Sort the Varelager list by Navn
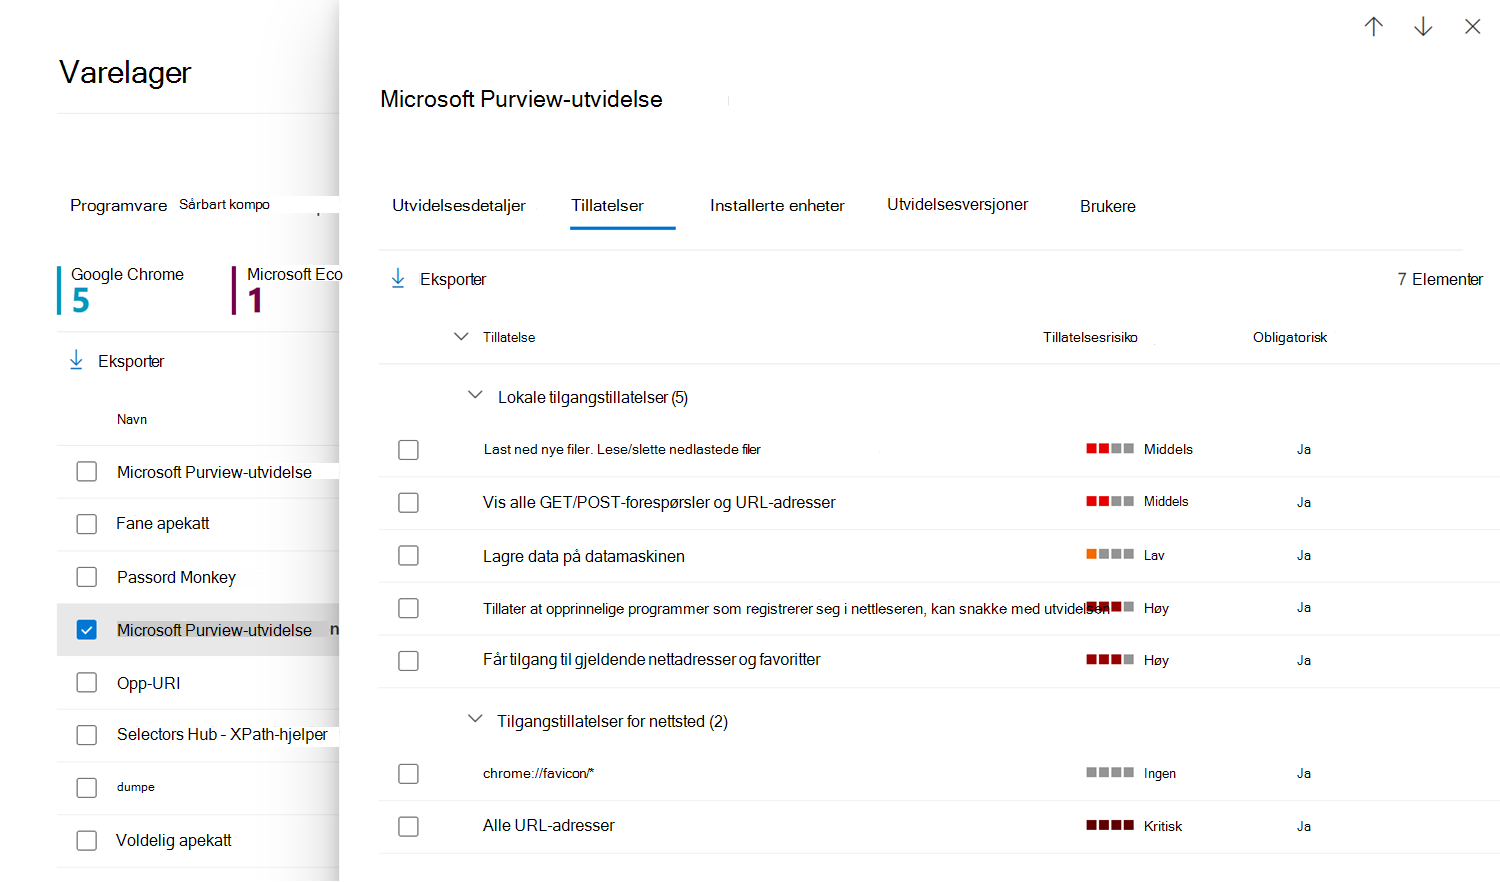Screen dimensions: 1500x882 pos(132,420)
